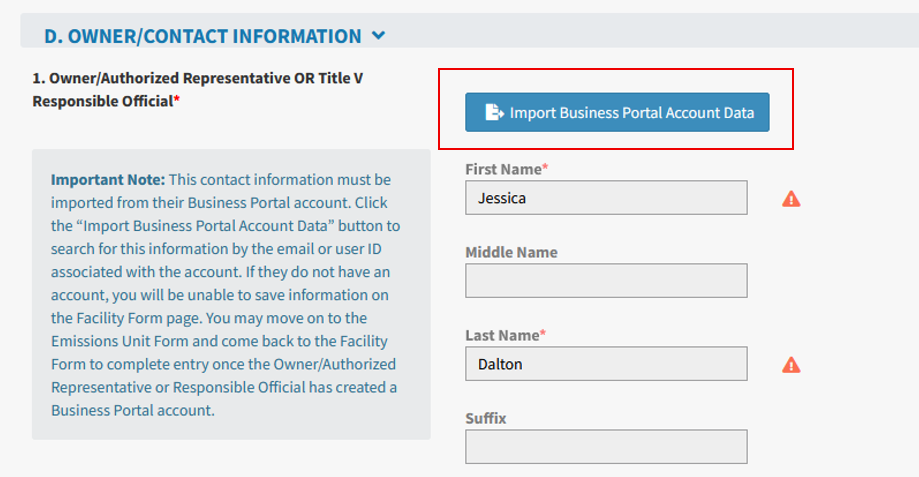Click the First Name field label

pos(503,169)
